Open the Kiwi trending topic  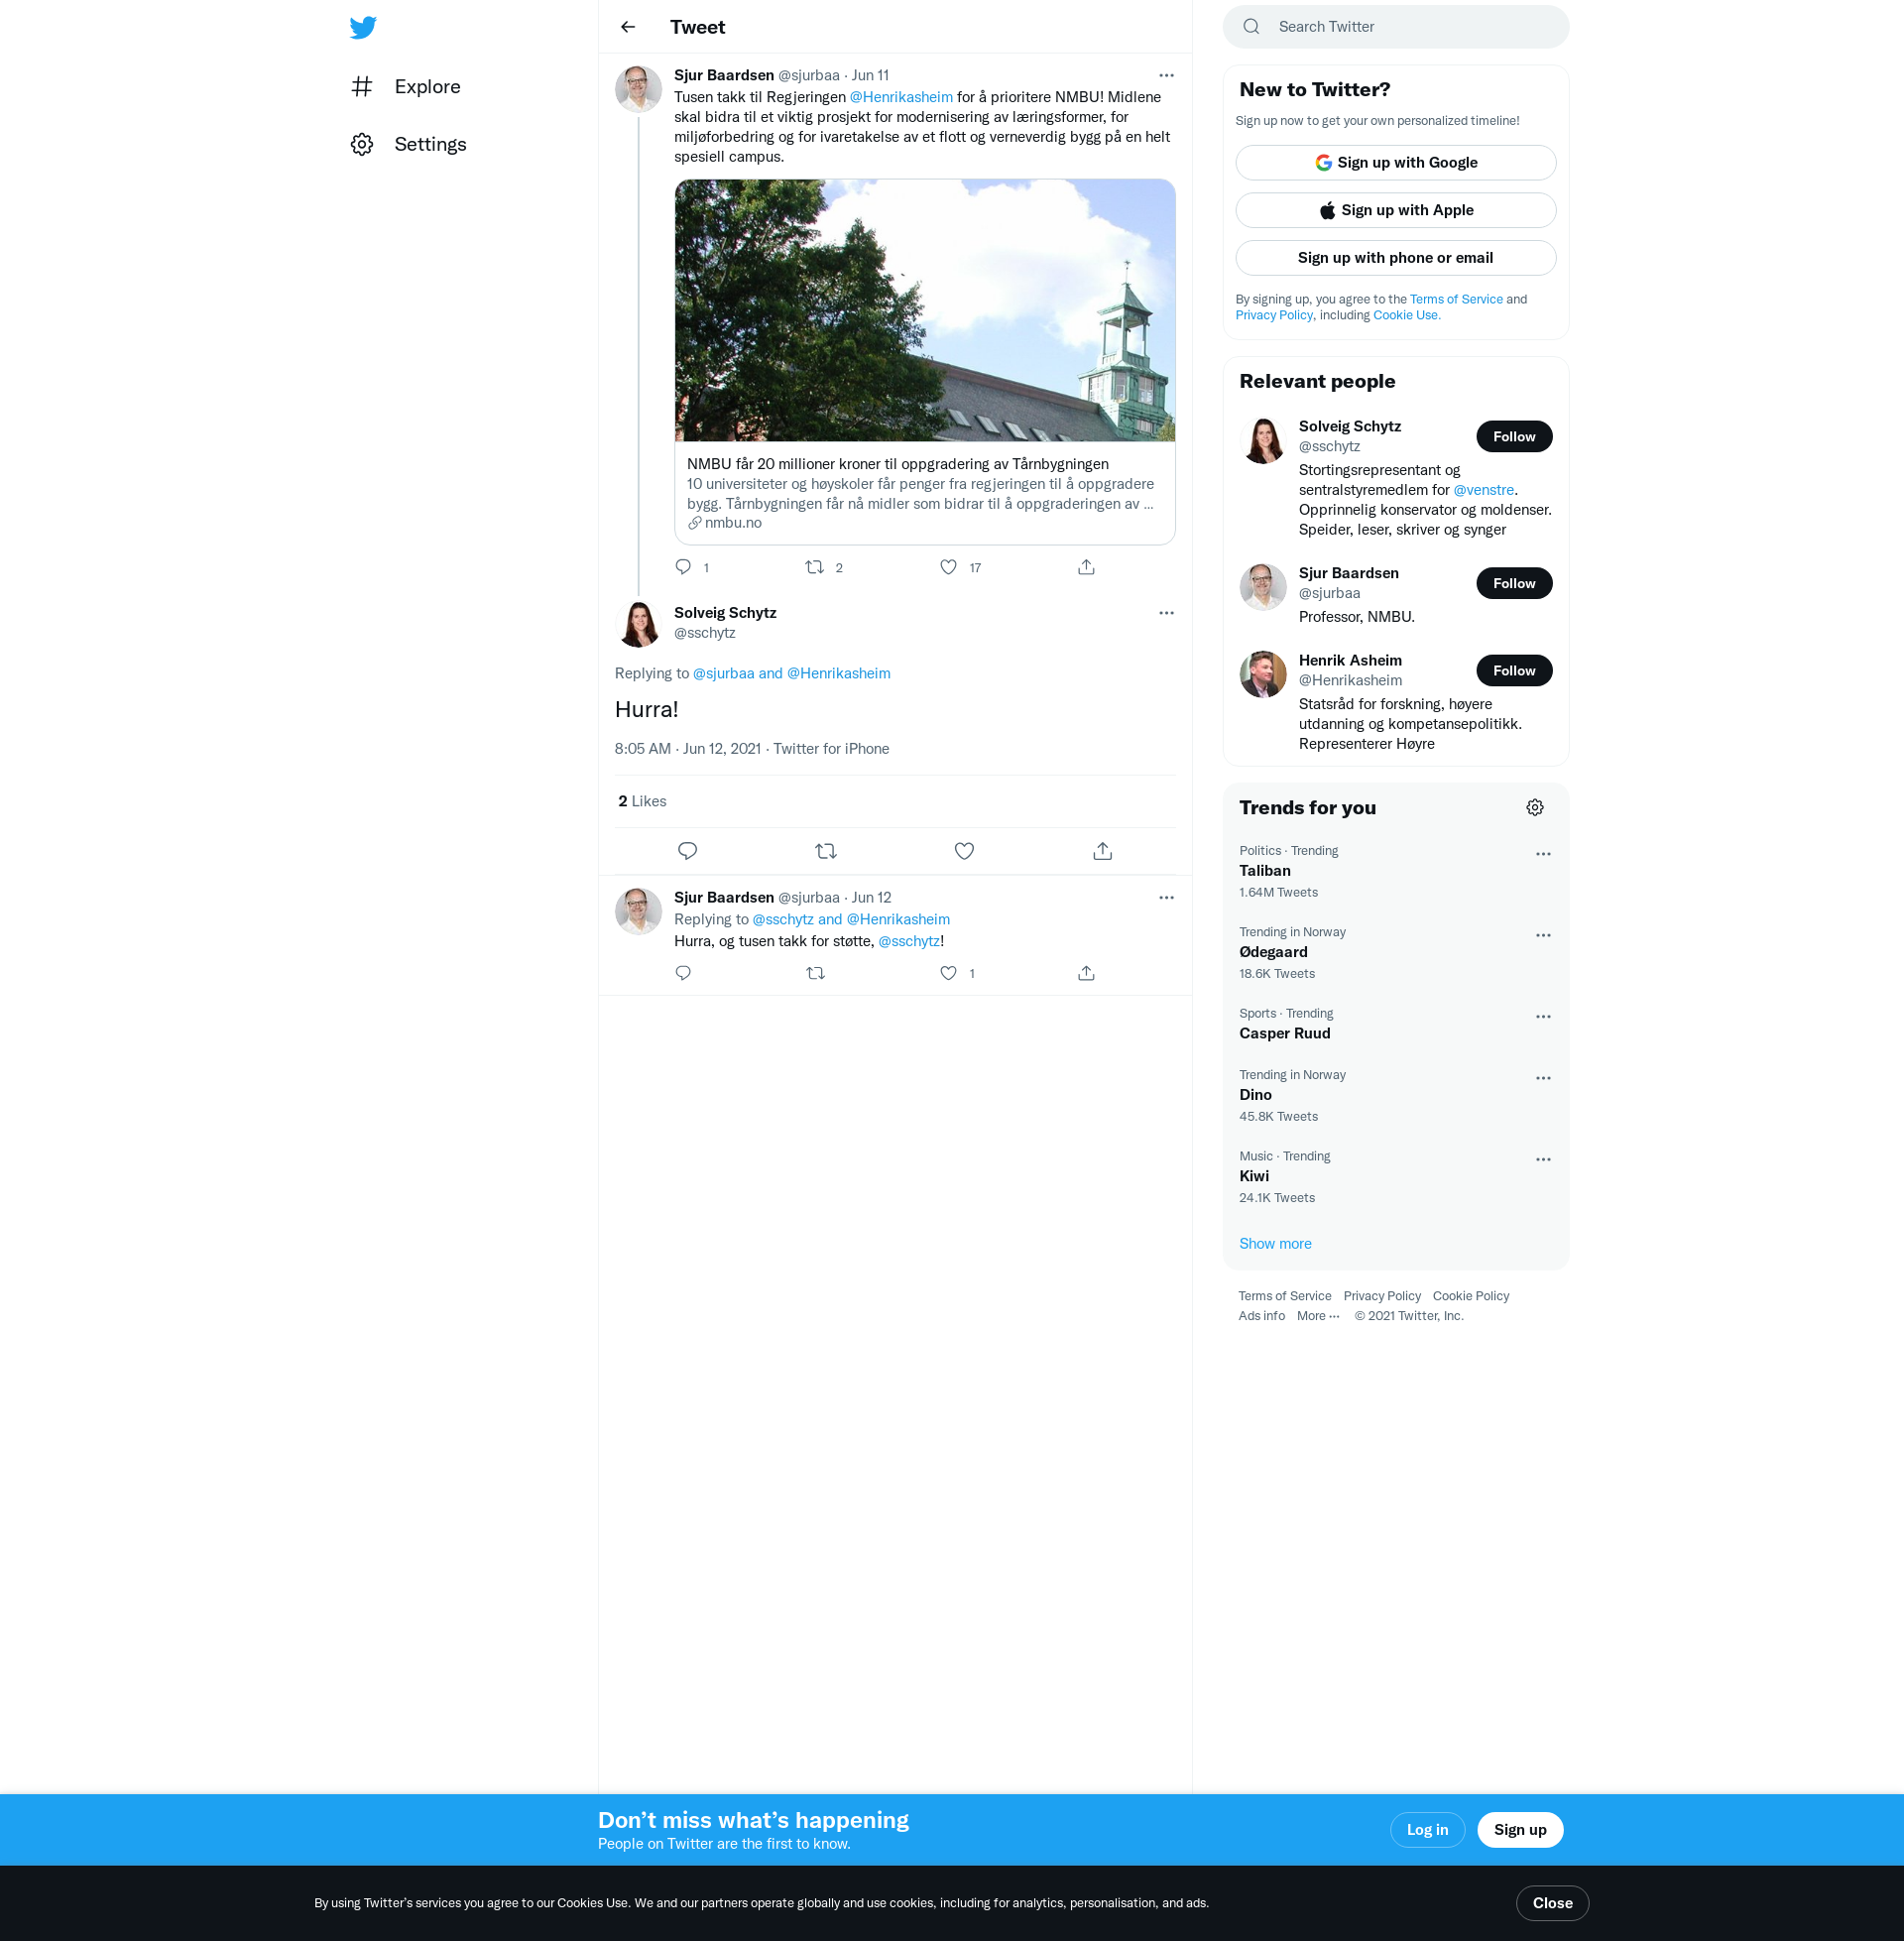pos(1253,1177)
